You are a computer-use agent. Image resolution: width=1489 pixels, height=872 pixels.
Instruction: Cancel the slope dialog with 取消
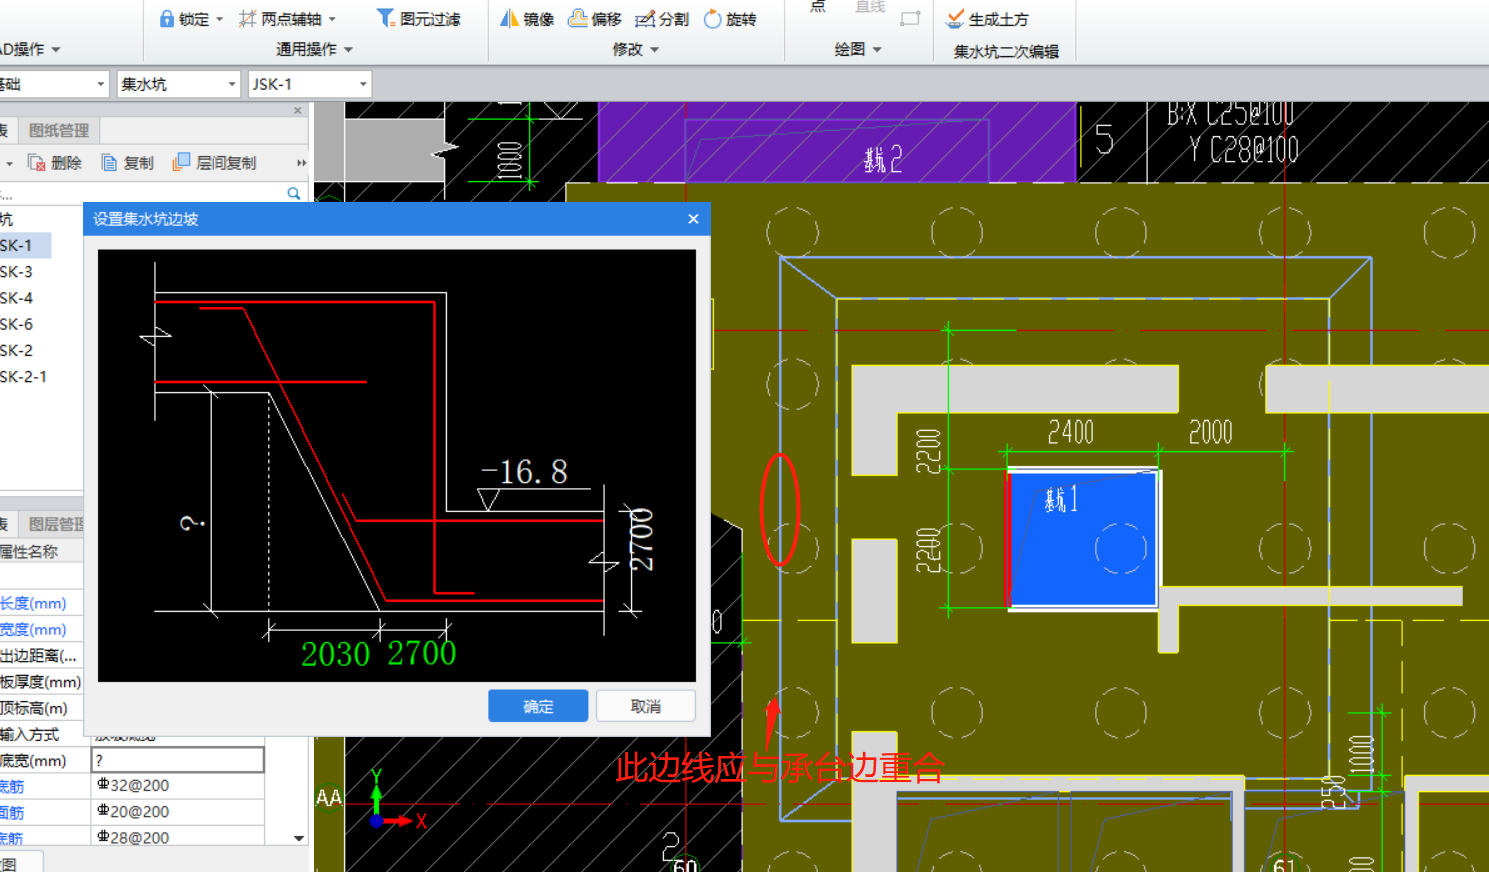[646, 706]
